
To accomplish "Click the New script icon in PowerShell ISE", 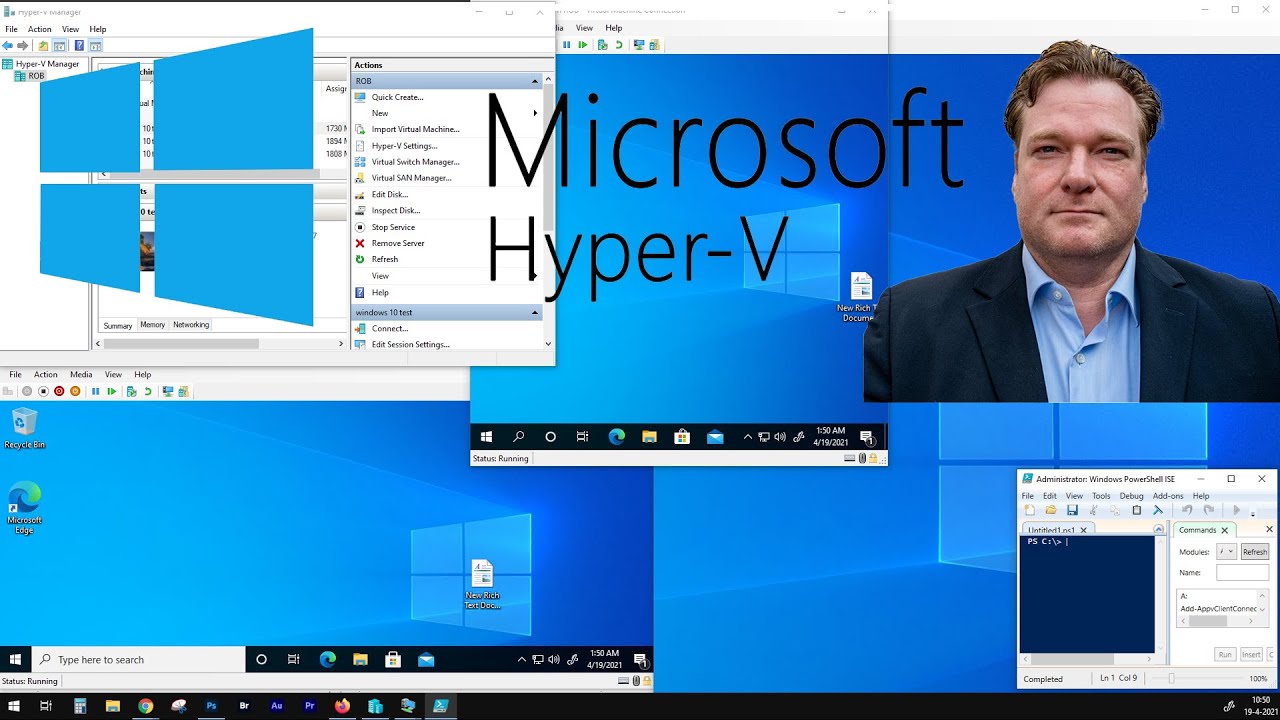I will tap(1030, 510).
